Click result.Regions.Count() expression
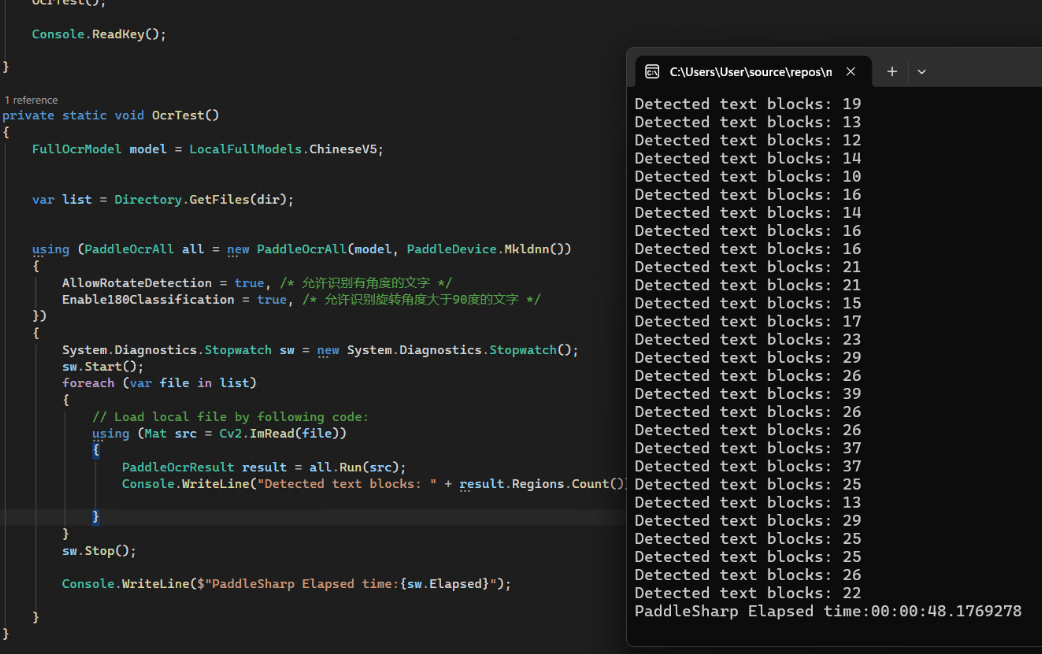Screen dimensions: 1042x654 pyautogui.click(x=542, y=485)
